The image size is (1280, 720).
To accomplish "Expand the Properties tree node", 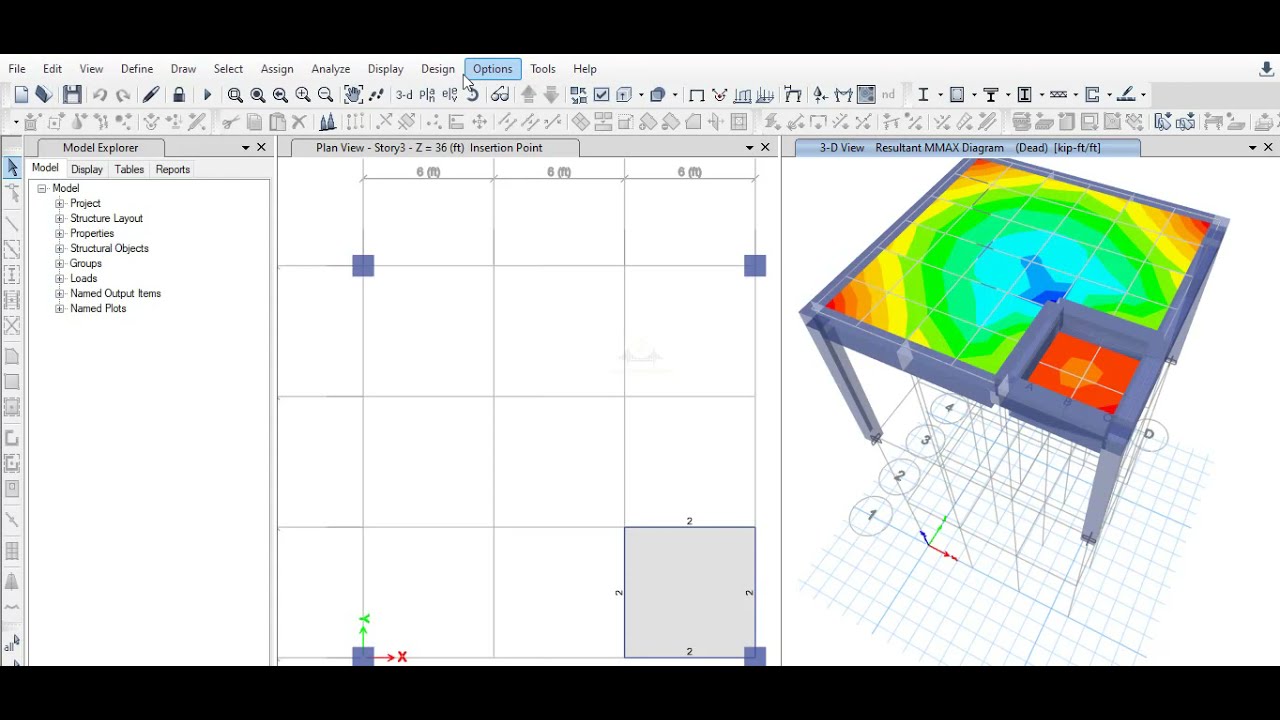I will [x=60, y=234].
